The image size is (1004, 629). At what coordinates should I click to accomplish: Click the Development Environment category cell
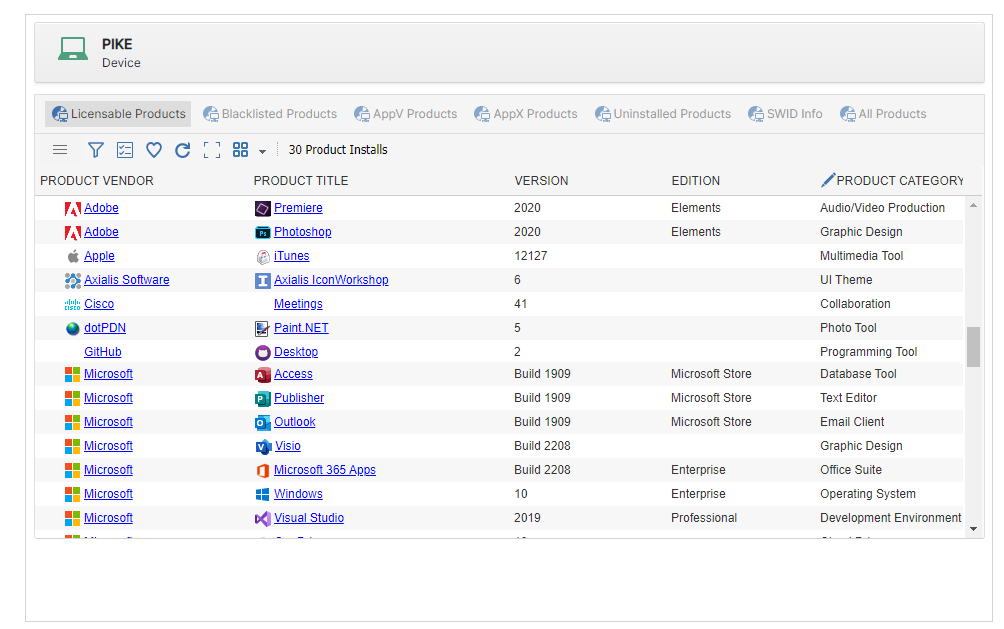pyautogui.click(x=891, y=518)
